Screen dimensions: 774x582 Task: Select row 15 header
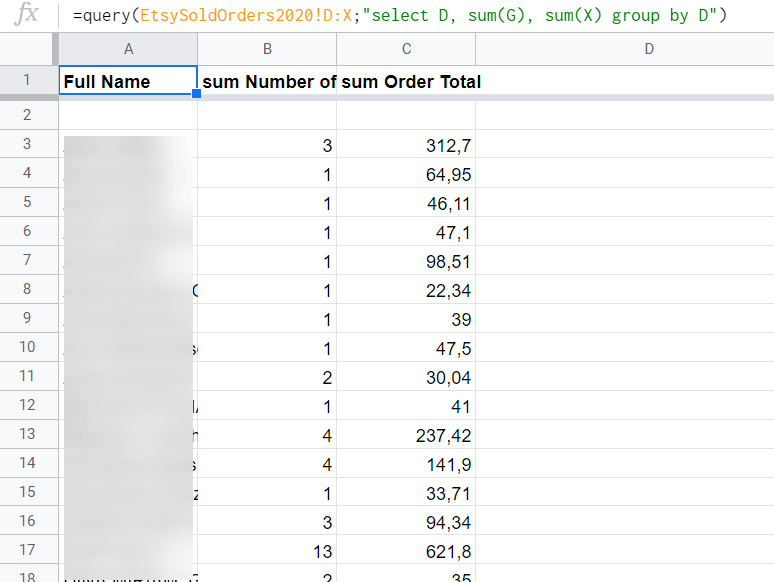click(x=27, y=492)
